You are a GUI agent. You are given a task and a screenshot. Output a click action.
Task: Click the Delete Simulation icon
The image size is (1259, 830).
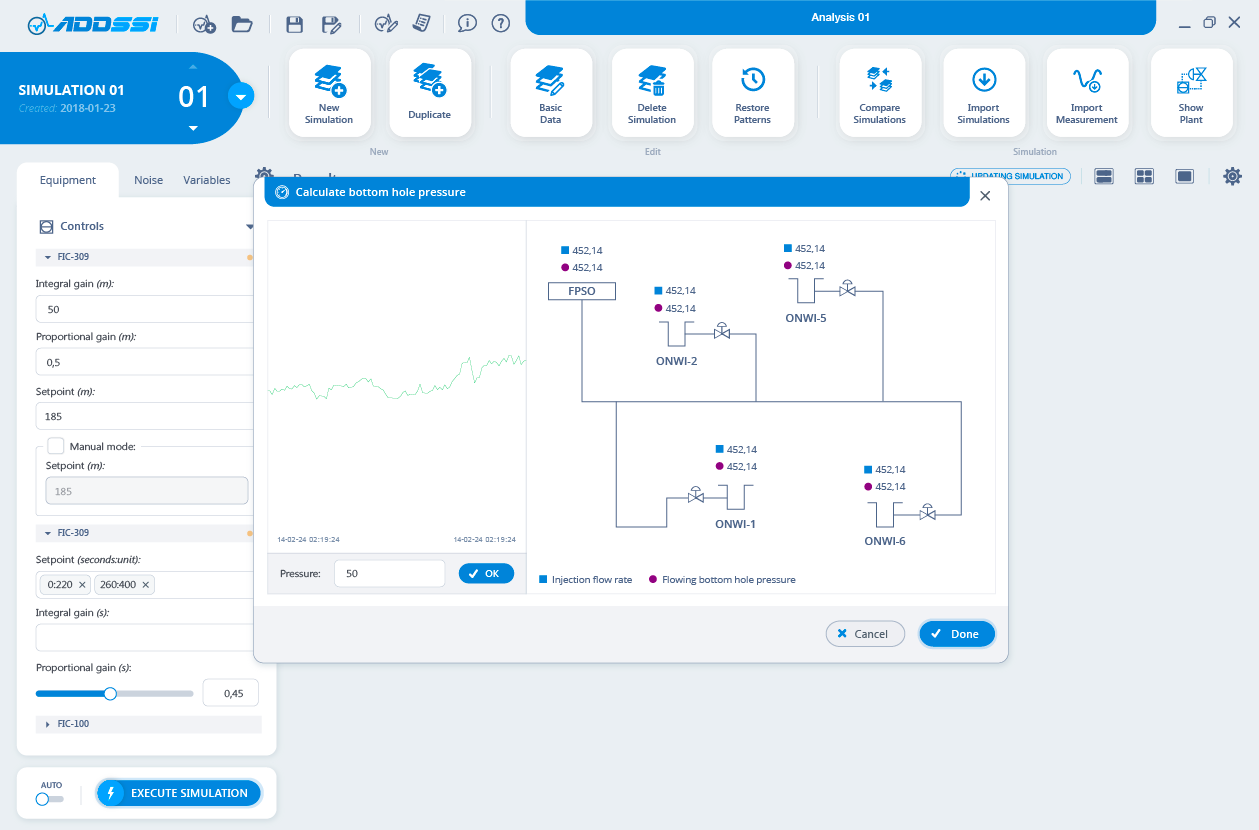(x=652, y=93)
